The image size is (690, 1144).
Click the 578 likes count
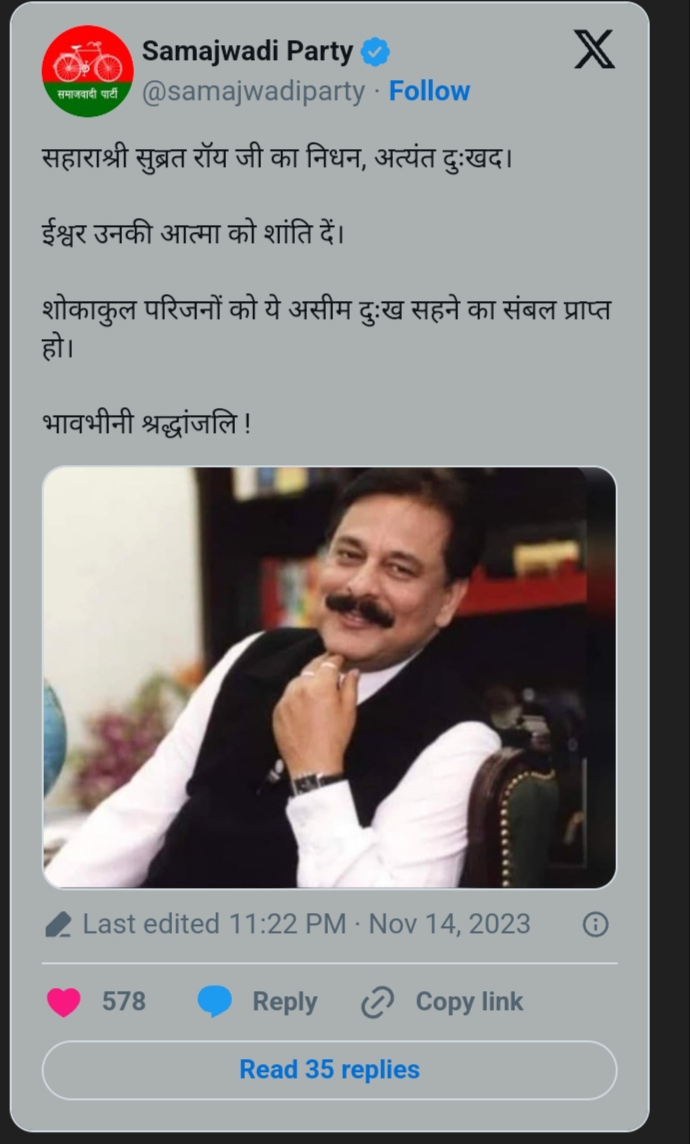click(123, 1002)
